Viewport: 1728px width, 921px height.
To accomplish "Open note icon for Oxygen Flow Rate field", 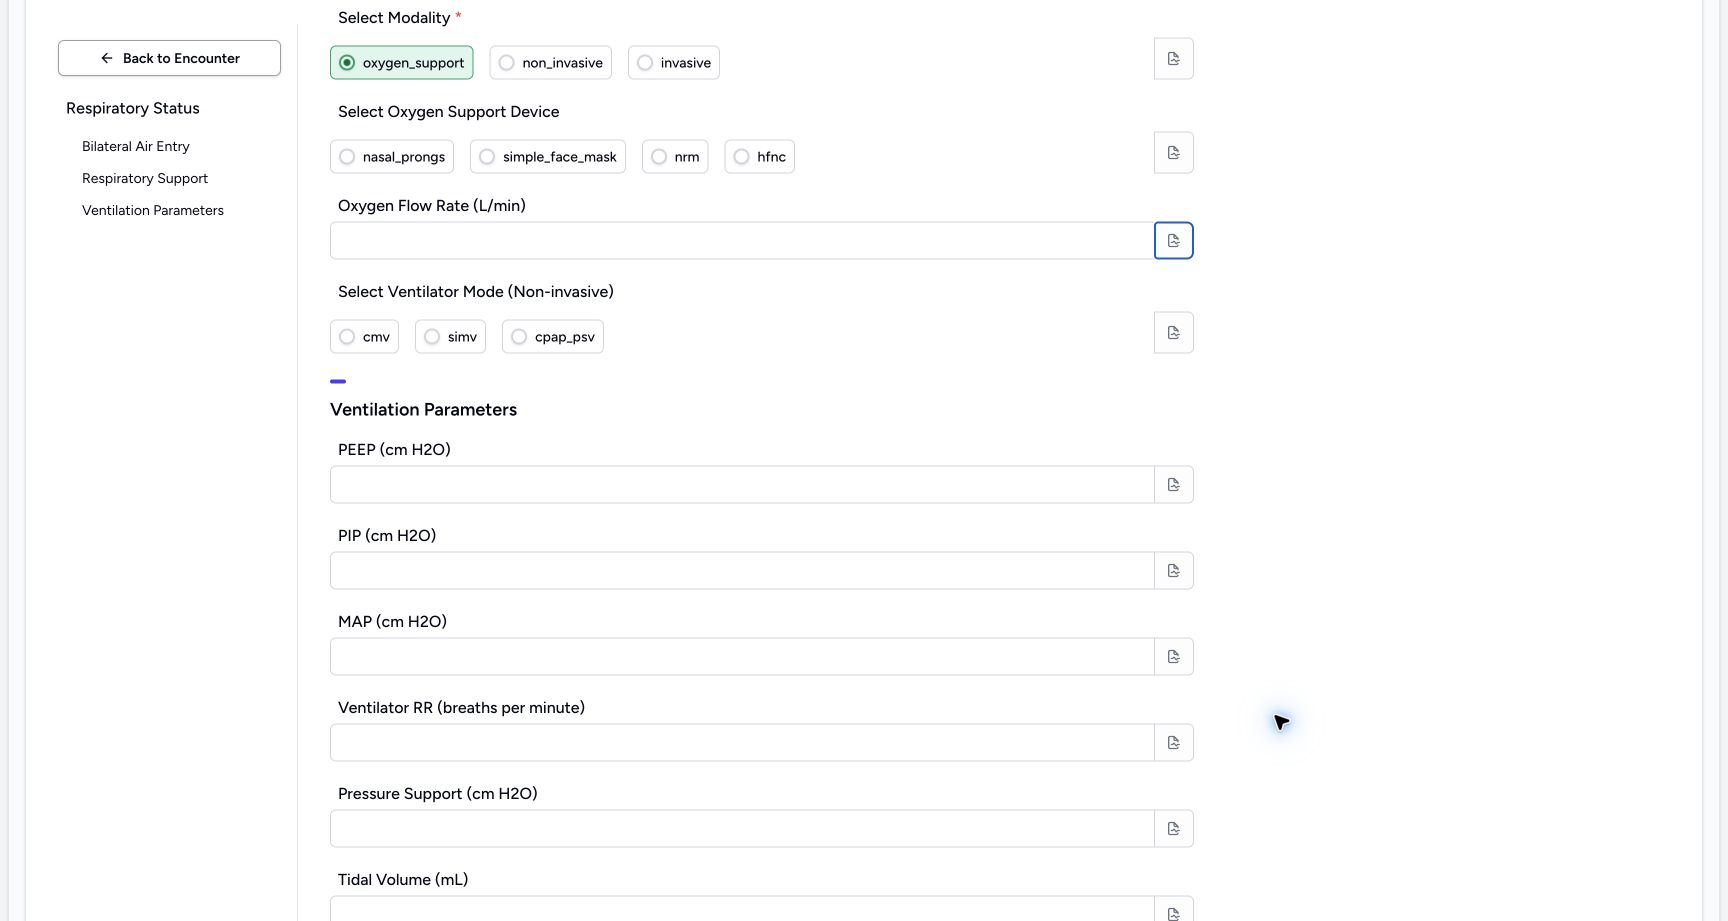I will 1173,241.
